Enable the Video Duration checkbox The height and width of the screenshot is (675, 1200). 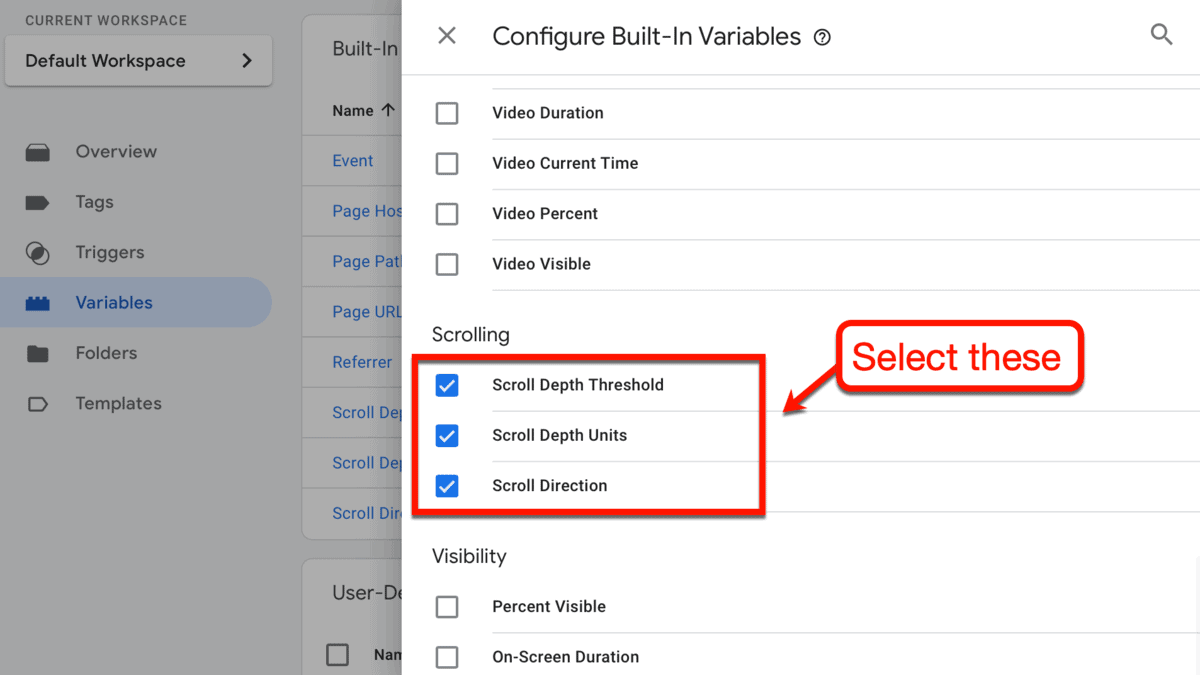[447, 113]
